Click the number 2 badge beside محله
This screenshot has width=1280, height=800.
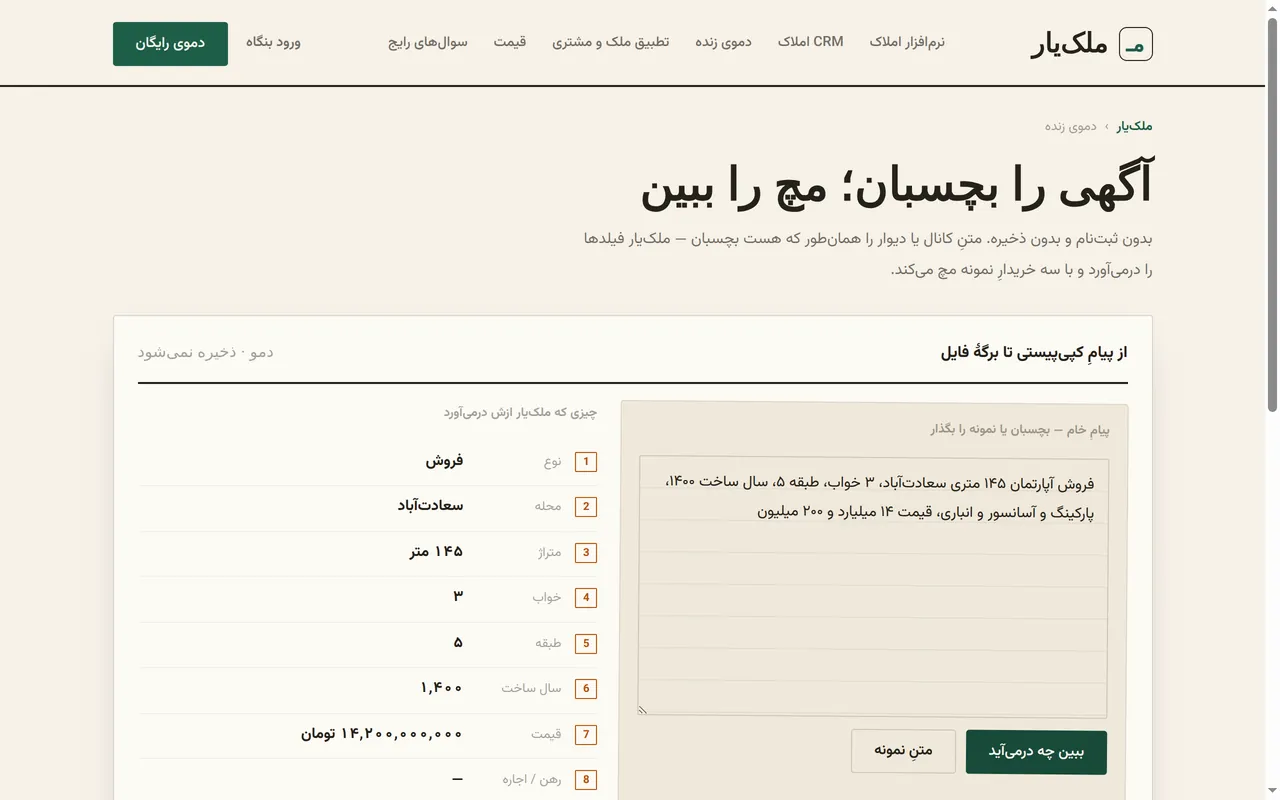pos(586,507)
